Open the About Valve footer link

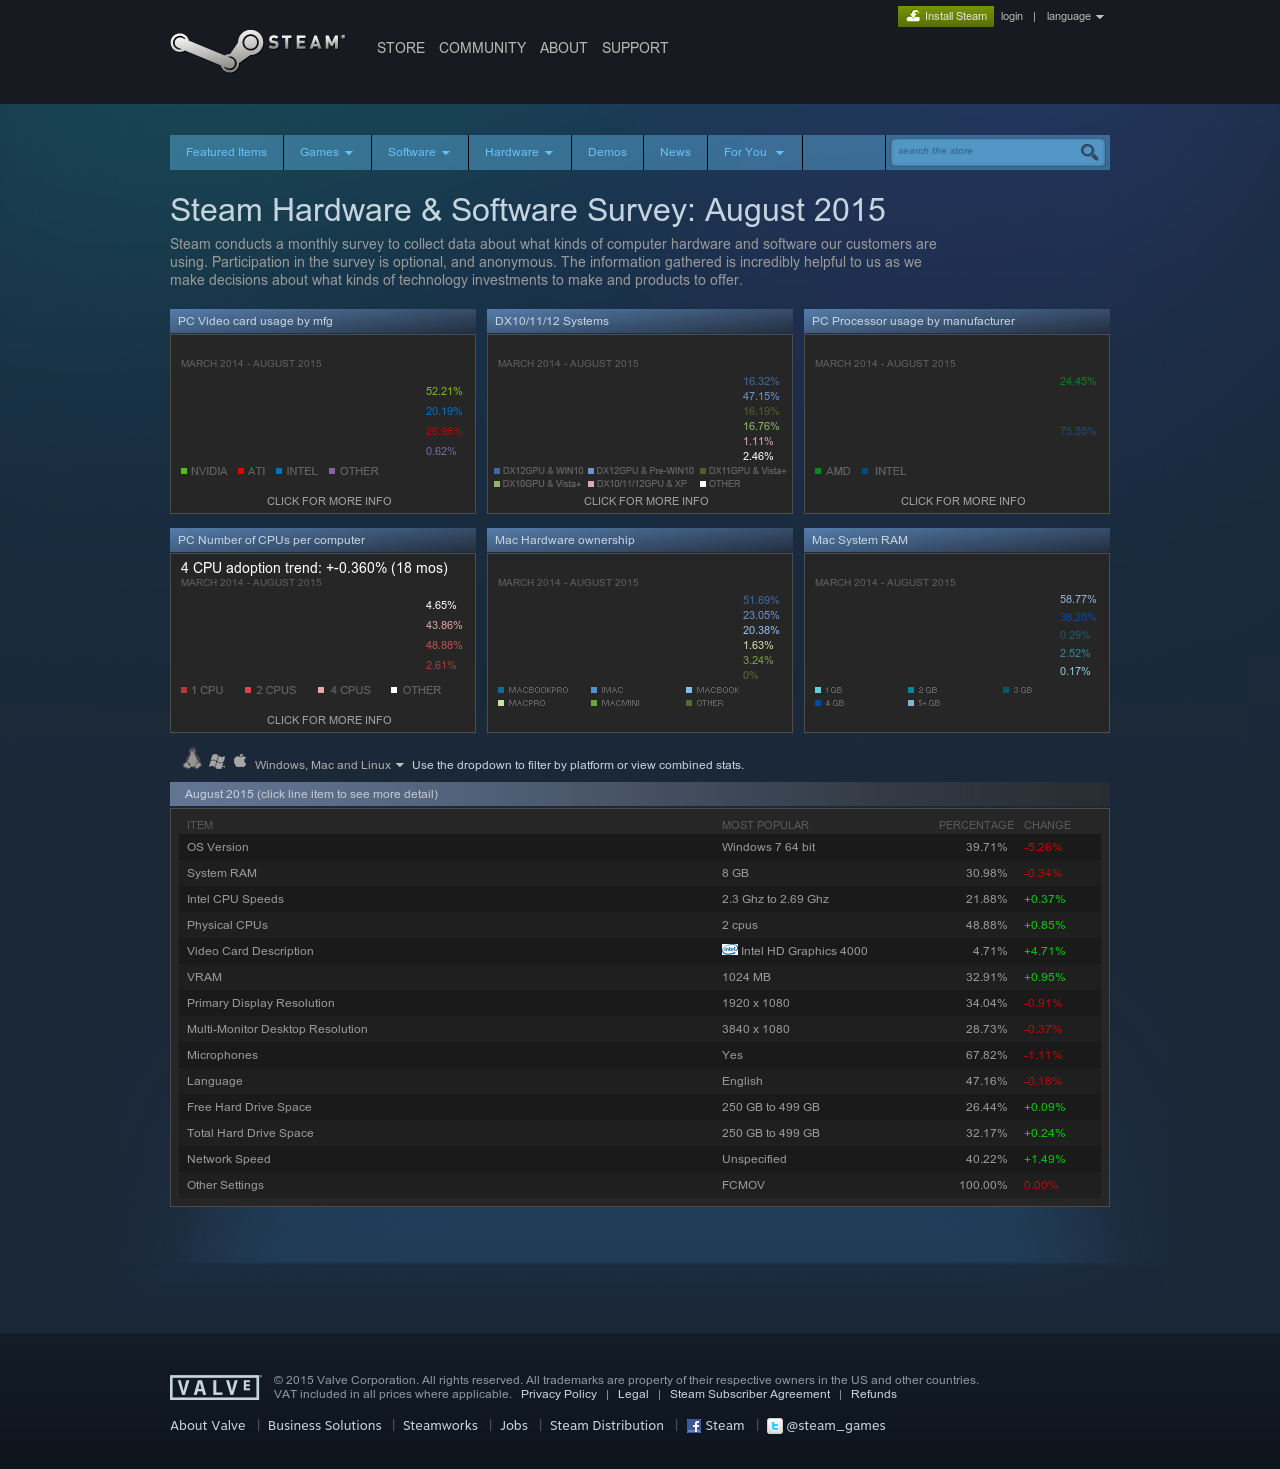click(x=208, y=1426)
